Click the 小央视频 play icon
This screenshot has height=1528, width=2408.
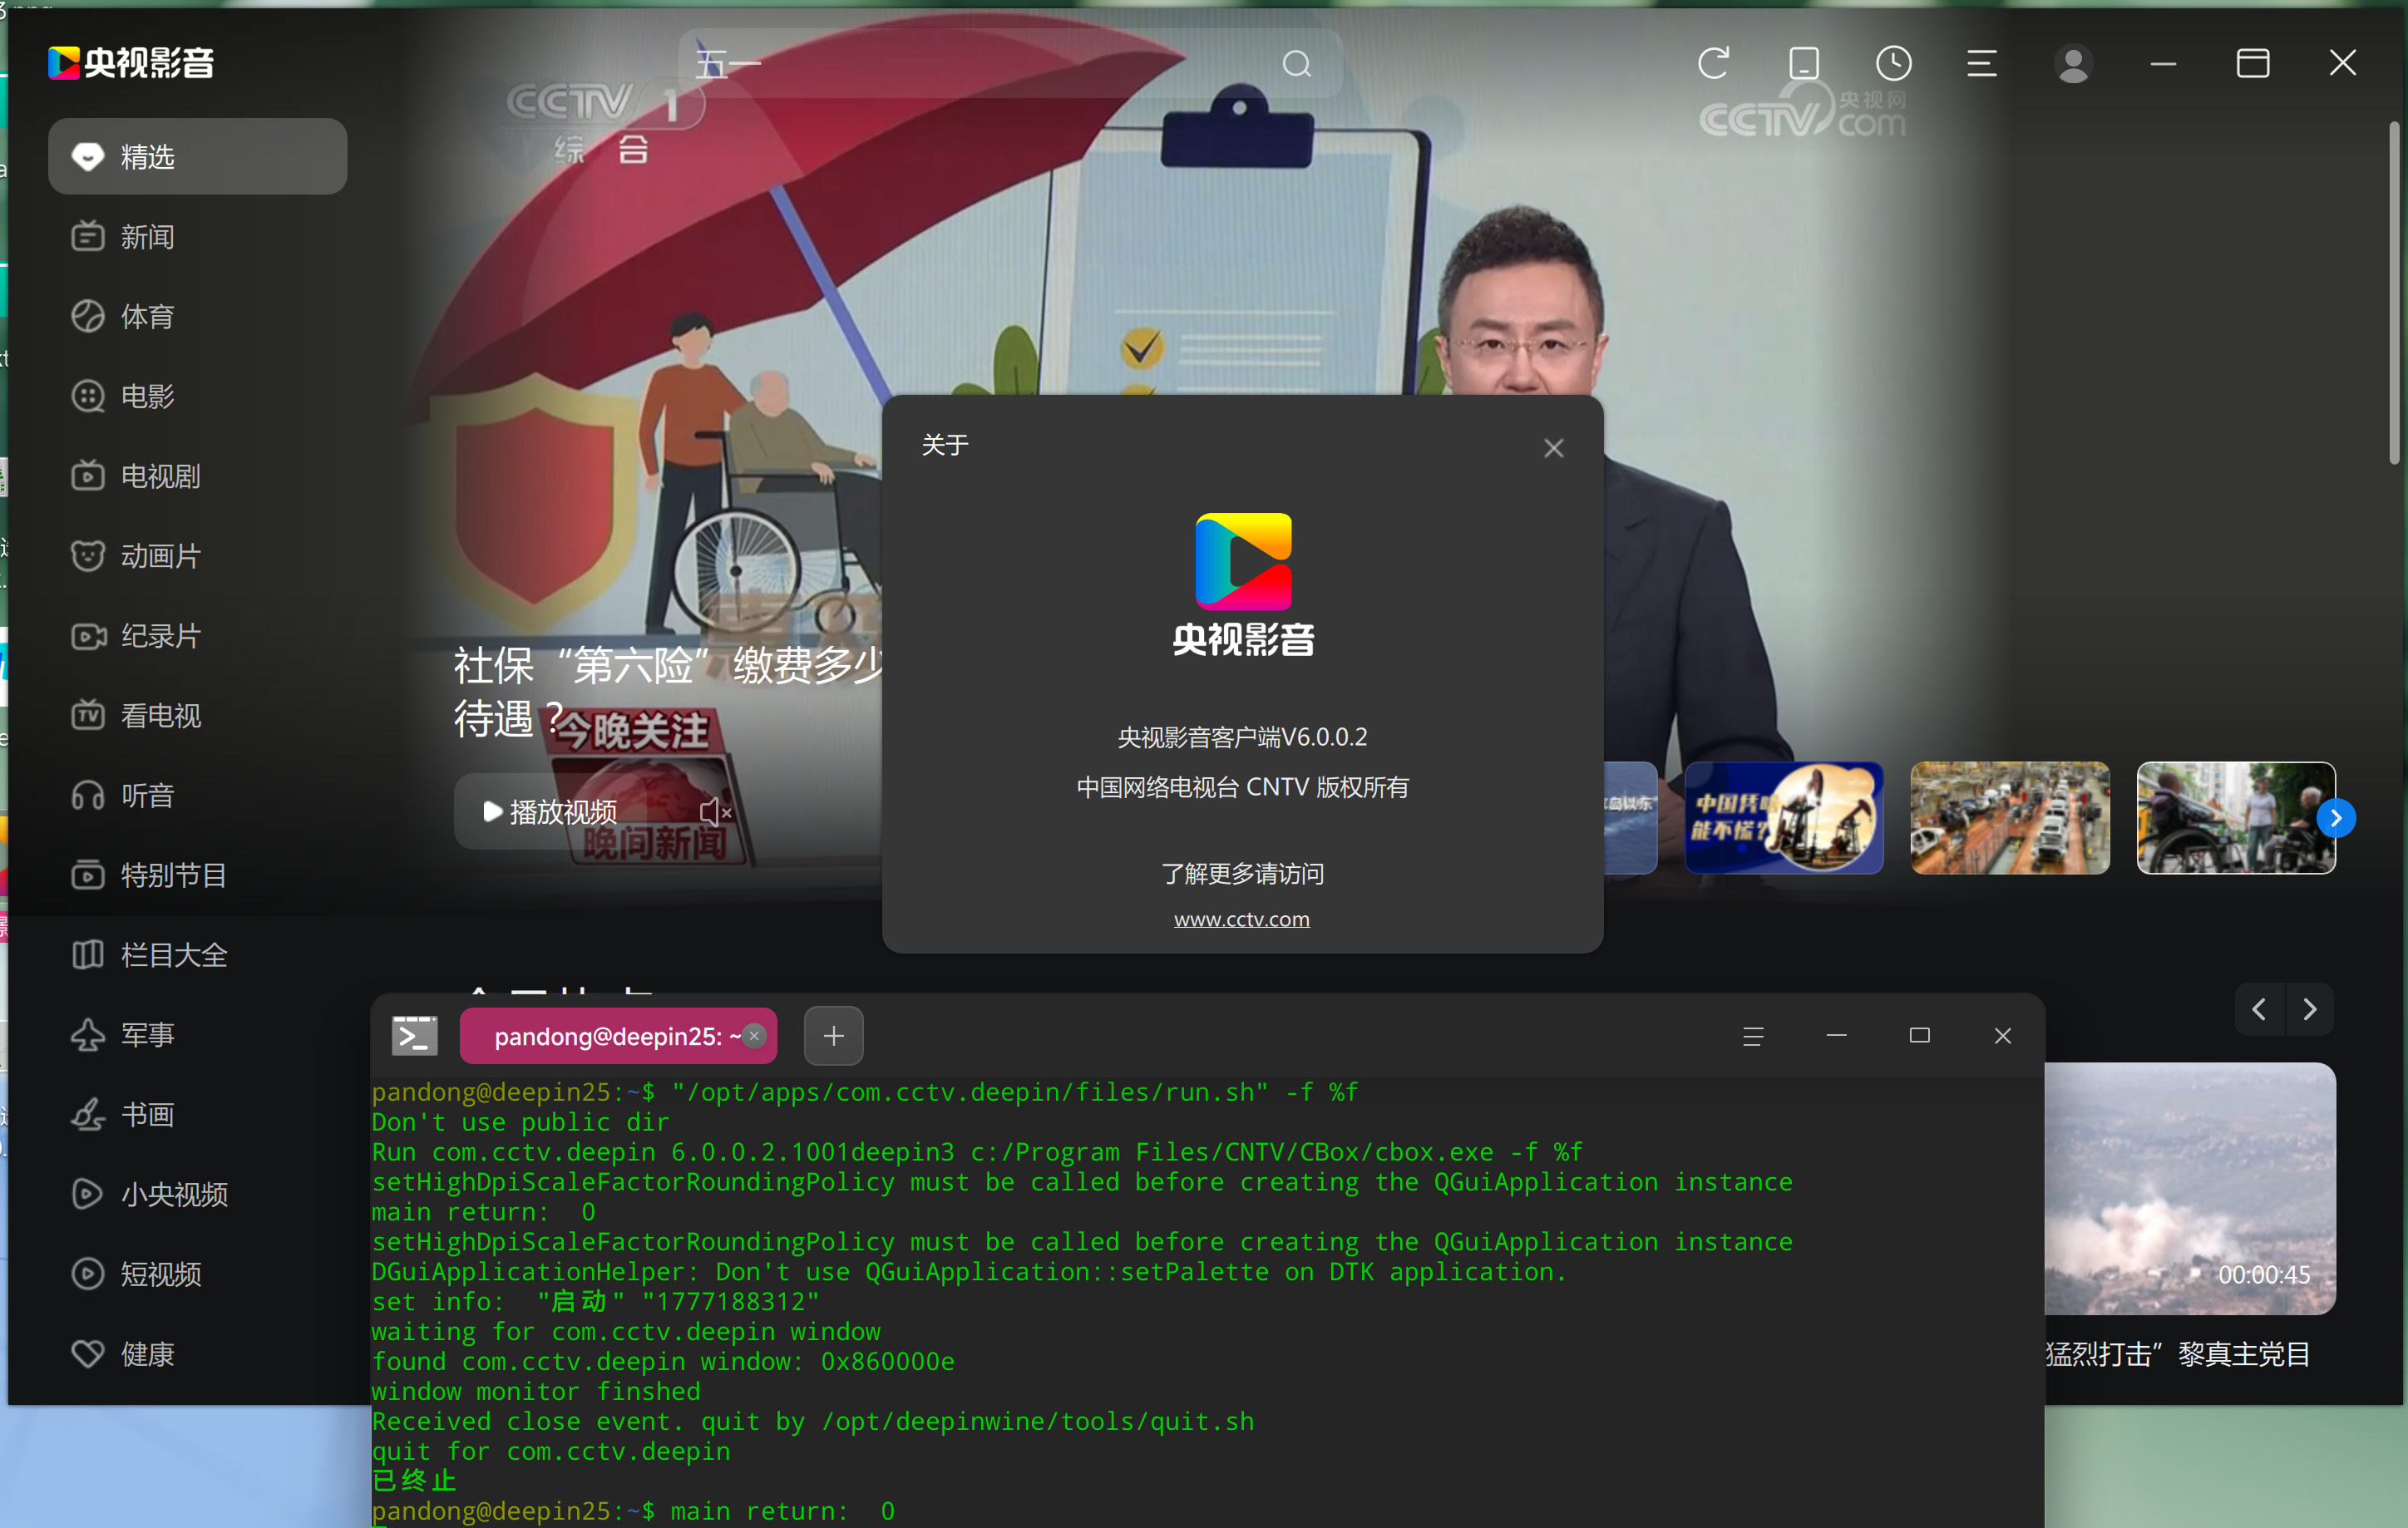[88, 1194]
